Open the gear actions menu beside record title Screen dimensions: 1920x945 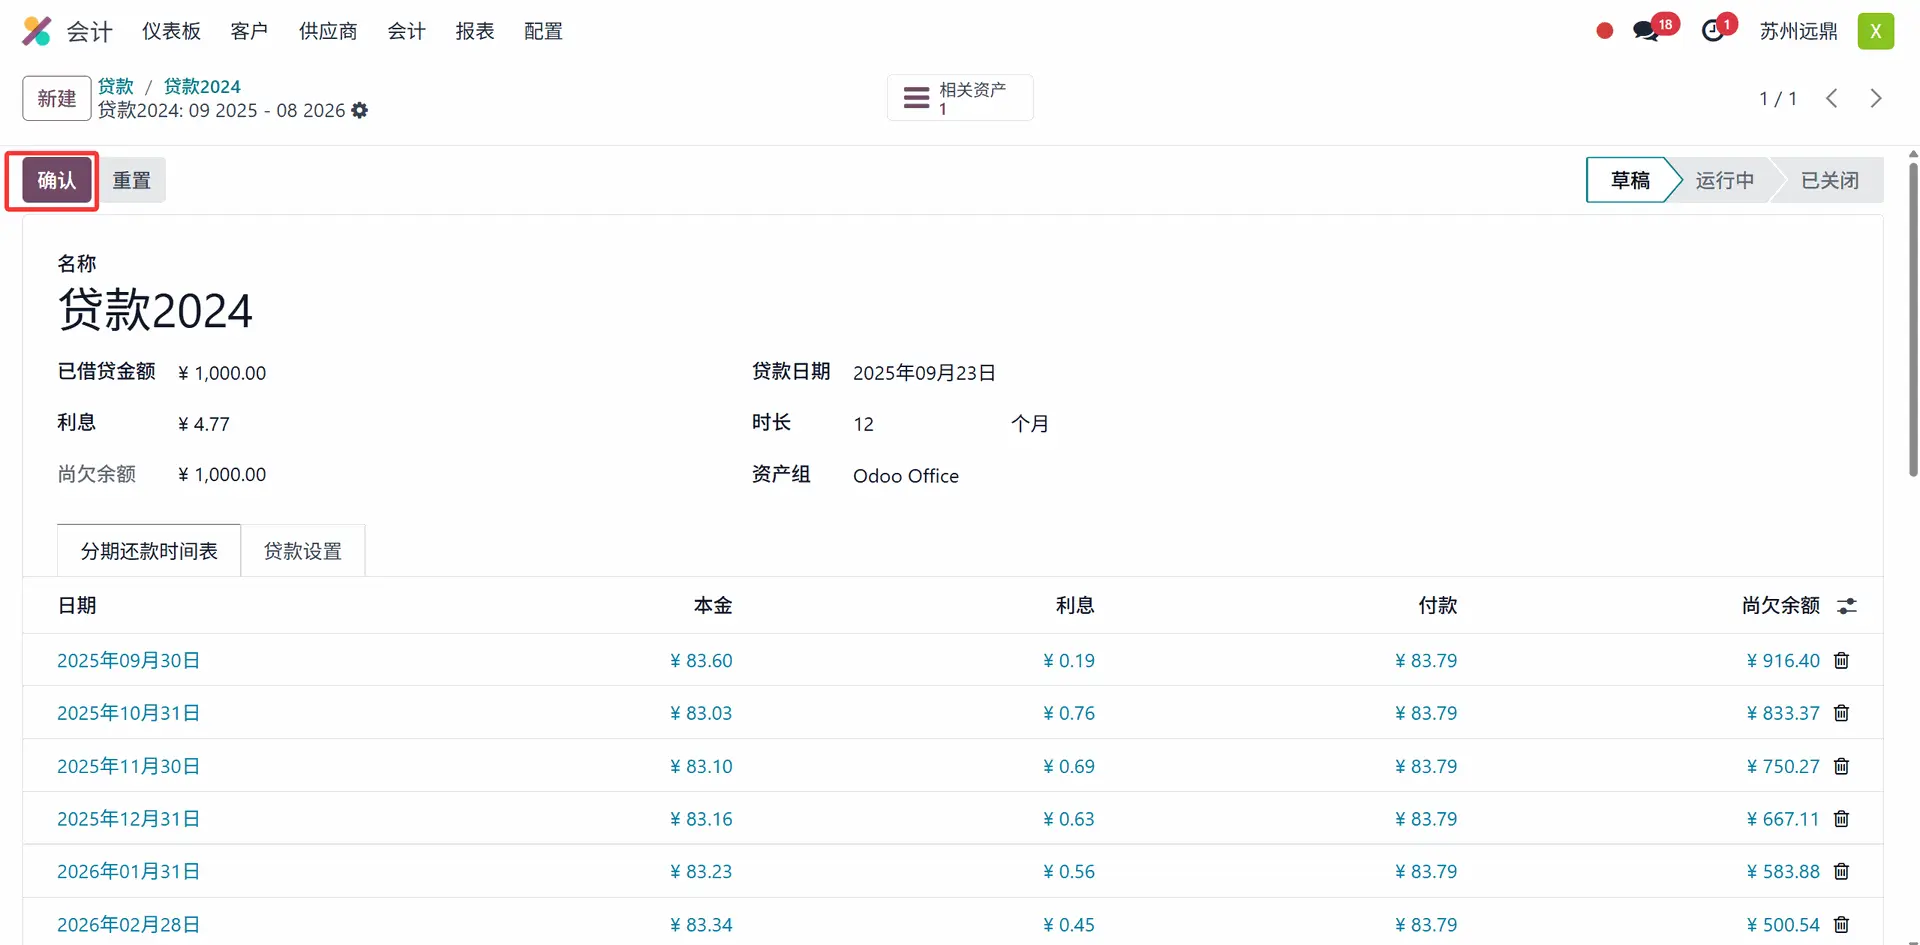(360, 111)
